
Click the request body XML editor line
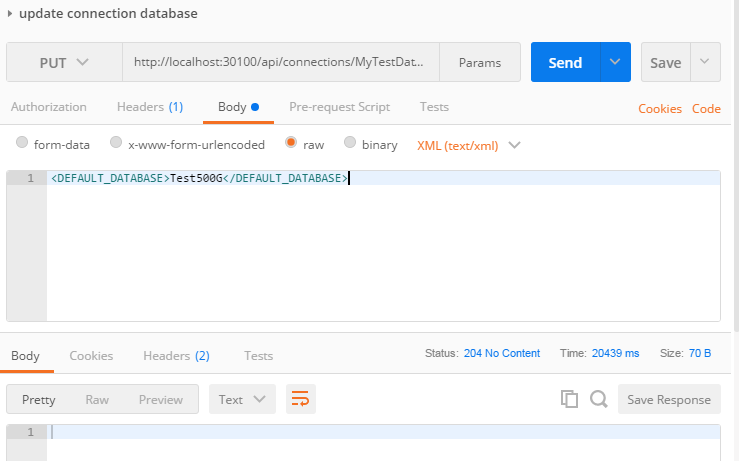click(x=383, y=178)
